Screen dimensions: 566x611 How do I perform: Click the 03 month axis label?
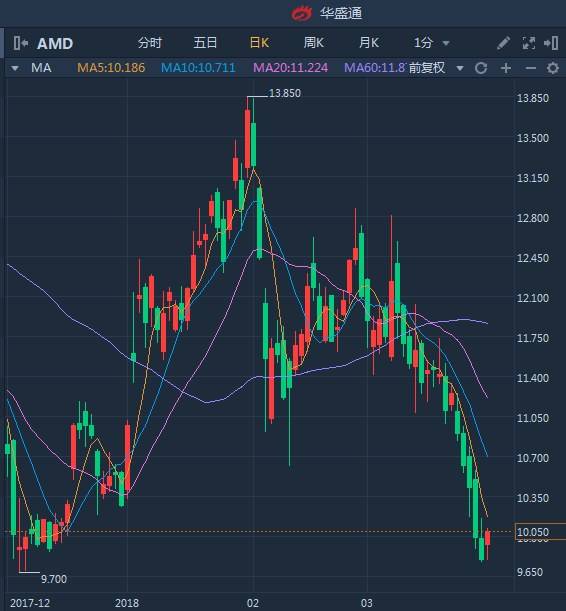366,603
